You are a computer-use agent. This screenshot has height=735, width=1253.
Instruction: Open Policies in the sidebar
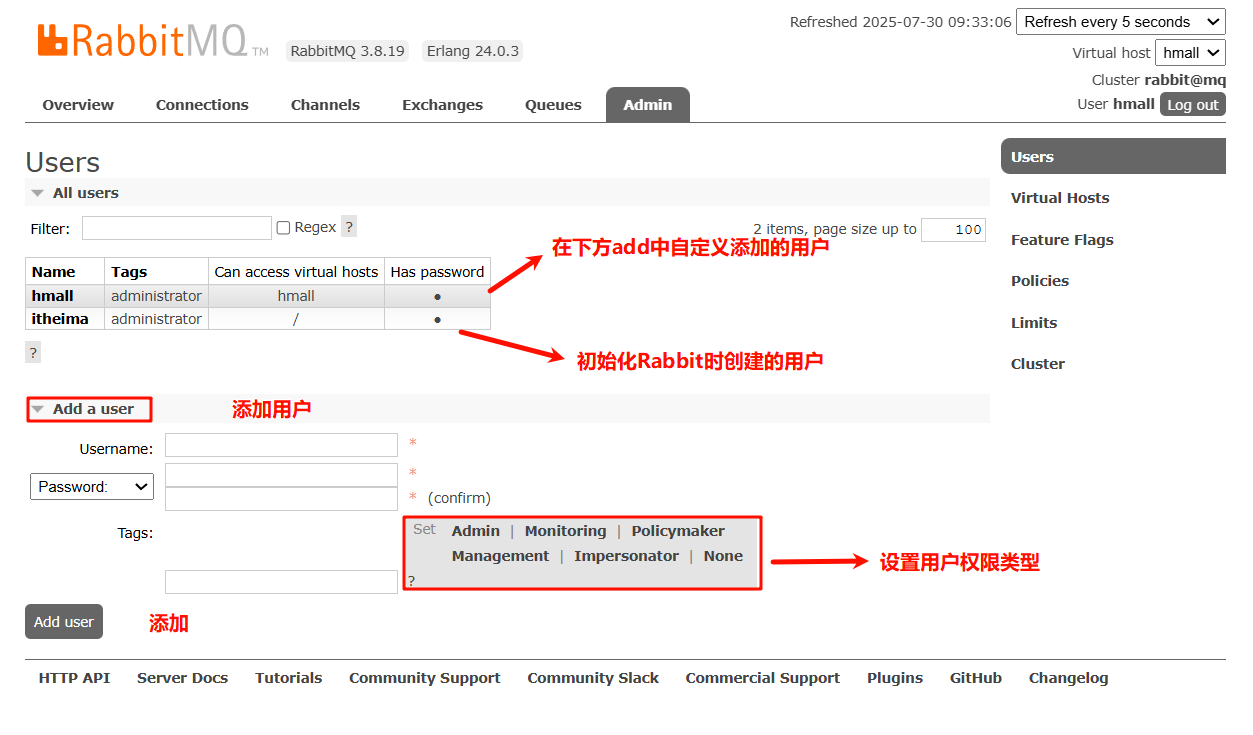pyautogui.click(x=1040, y=281)
